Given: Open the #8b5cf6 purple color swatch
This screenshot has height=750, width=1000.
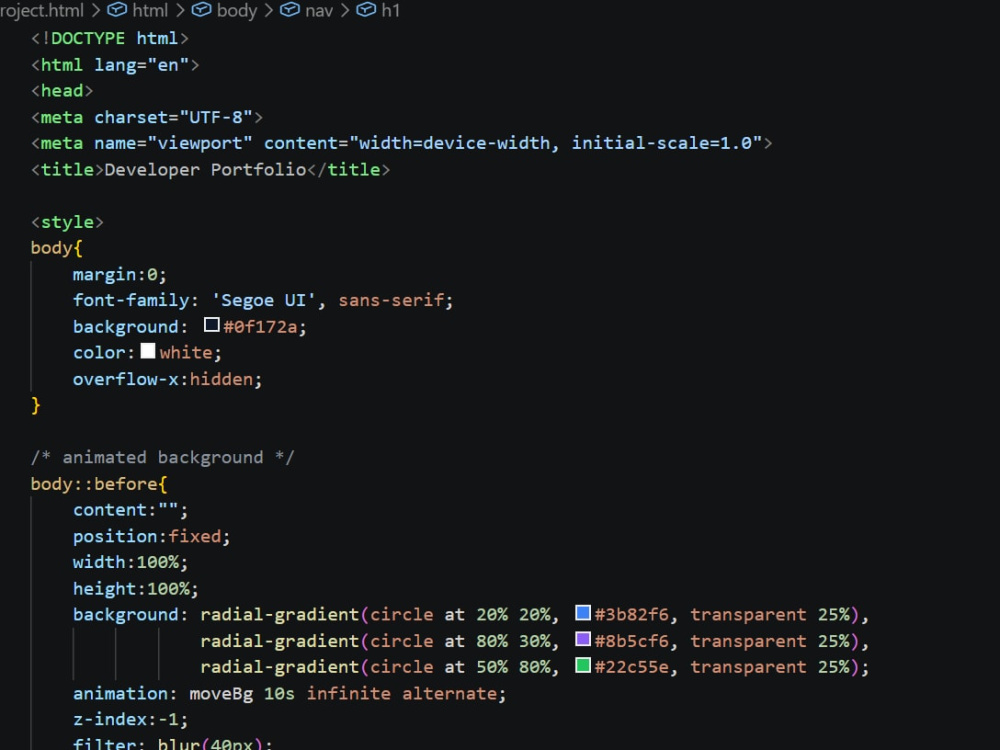Looking at the screenshot, I should 583,639.
